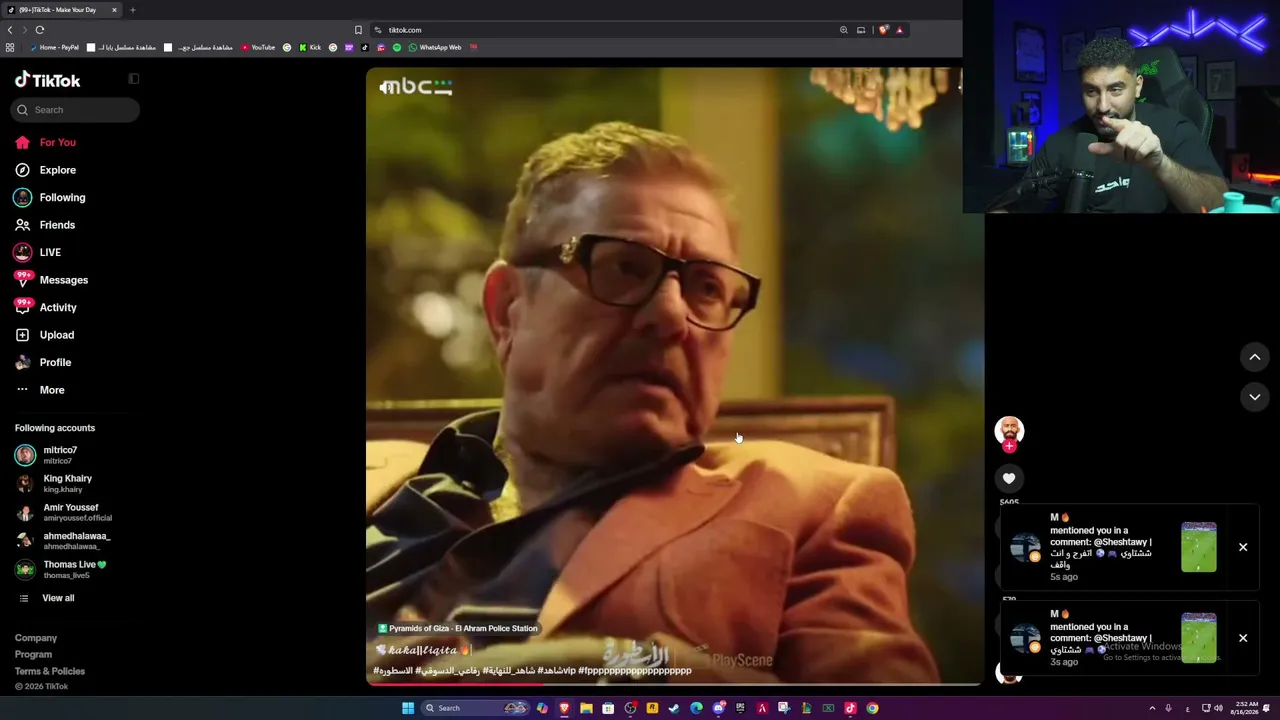
Task: Toggle the microphone icon in the system tray
Action: coord(1168,708)
